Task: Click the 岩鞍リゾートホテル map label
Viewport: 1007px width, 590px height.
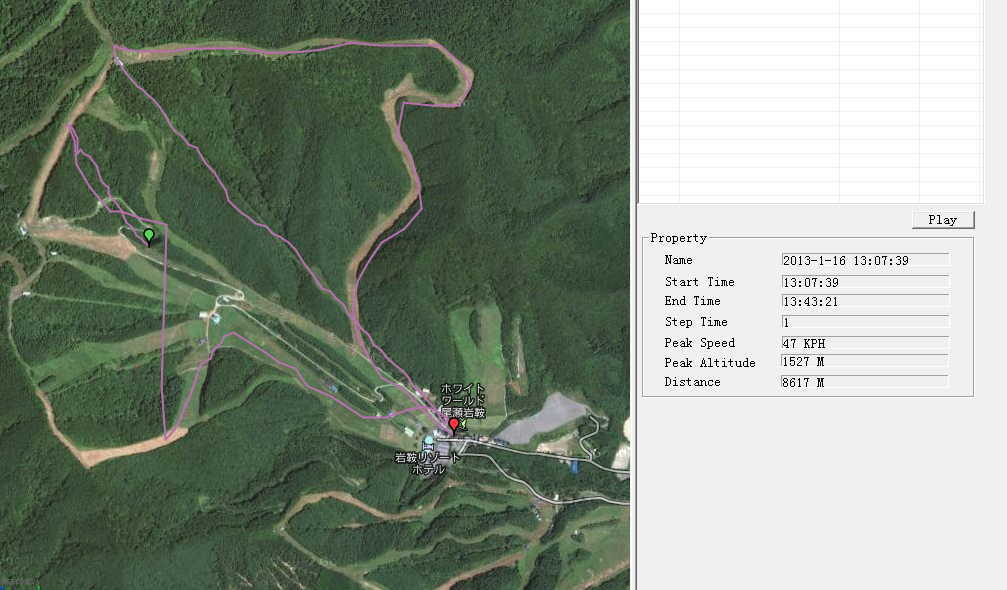Action: pyautogui.click(x=427, y=463)
